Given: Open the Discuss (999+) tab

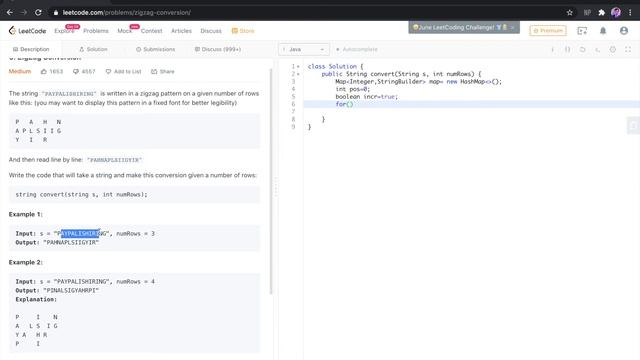Looking at the screenshot, I should click(x=218, y=49).
